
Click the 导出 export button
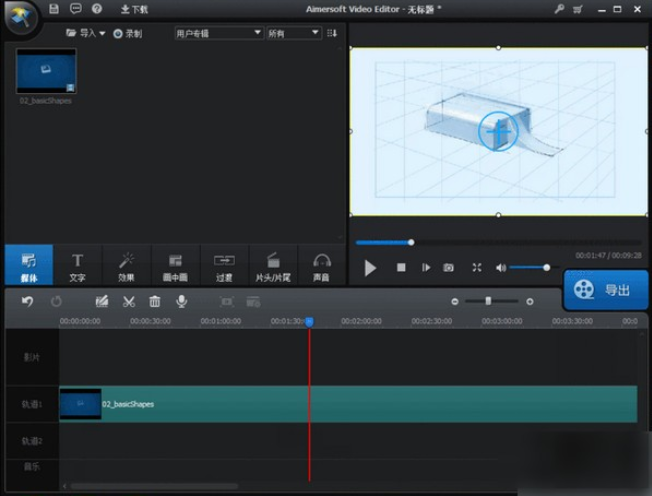coord(605,290)
